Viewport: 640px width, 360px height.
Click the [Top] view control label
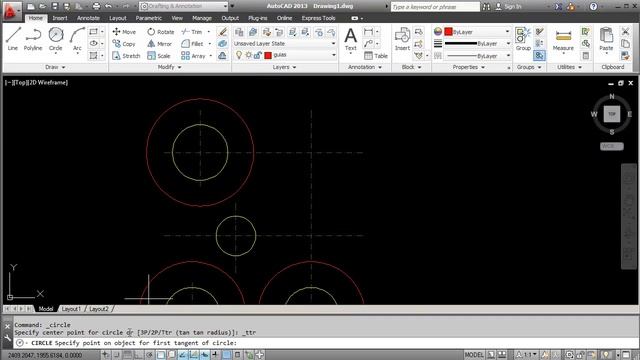click(x=20, y=82)
